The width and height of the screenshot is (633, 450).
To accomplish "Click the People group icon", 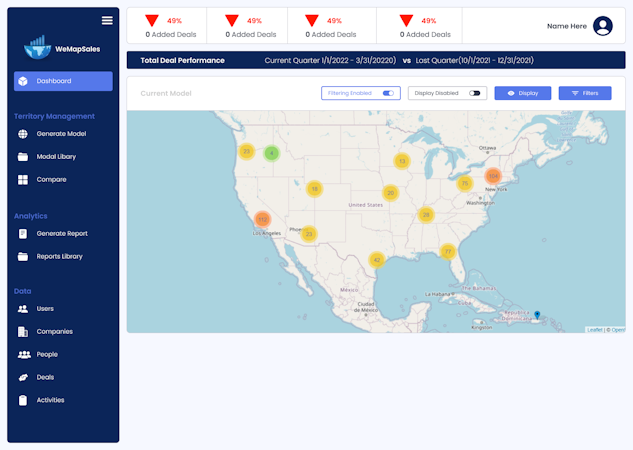I will (24, 354).
